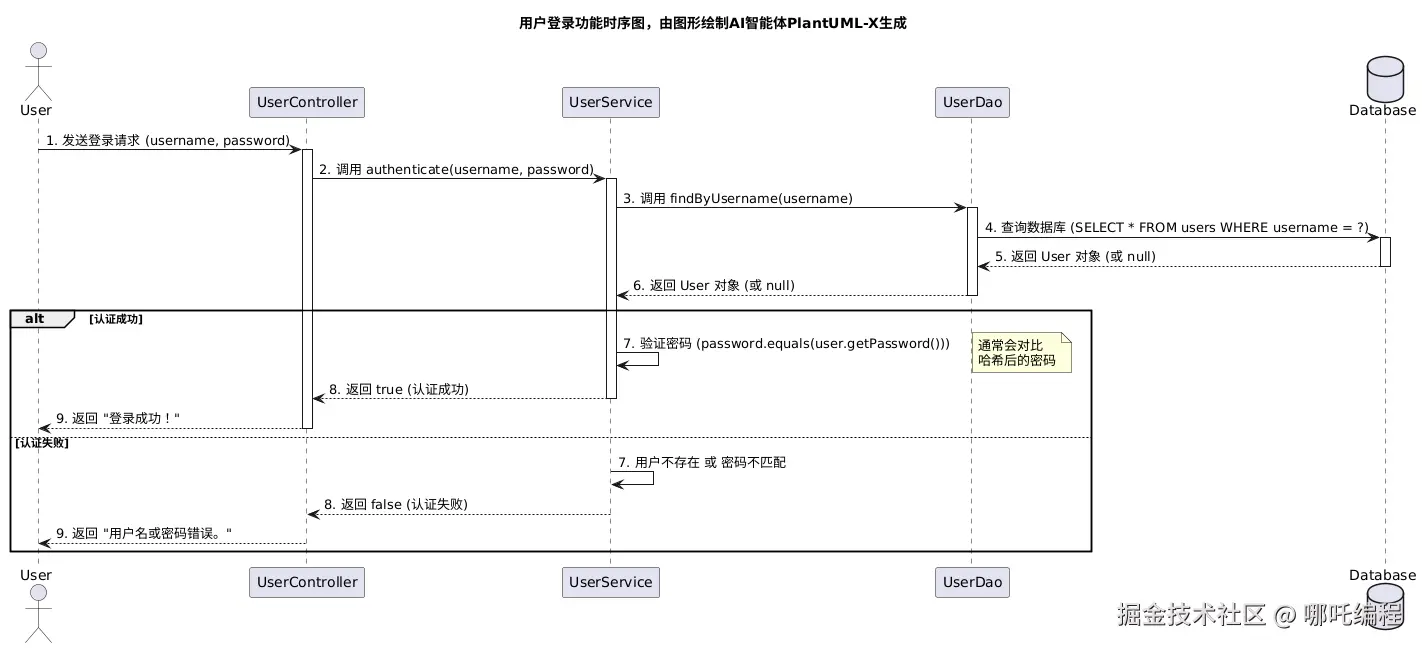Click message '7. 用户不存在 或 密码不匹配'
Viewport: 1422px width, 648px height.
(702, 463)
